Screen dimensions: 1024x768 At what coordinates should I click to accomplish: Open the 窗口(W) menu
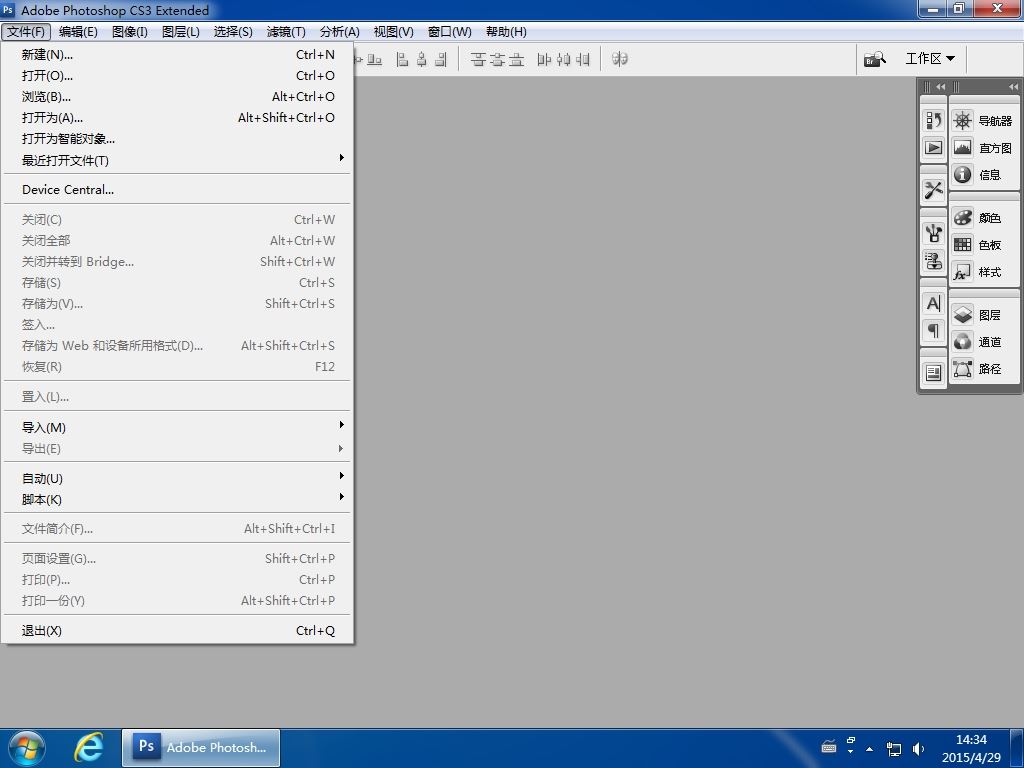coord(449,31)
